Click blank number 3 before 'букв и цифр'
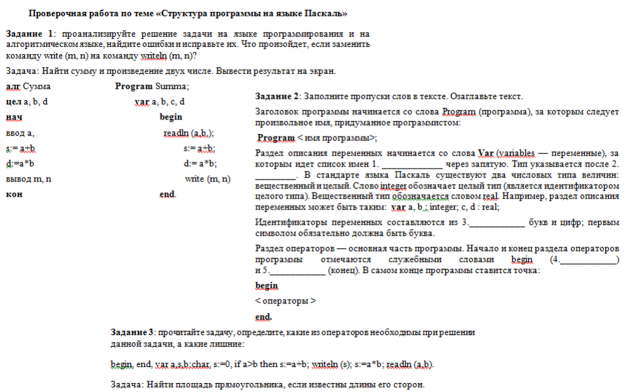The height and width of the screenshot is (392, 626). point(497,222)
